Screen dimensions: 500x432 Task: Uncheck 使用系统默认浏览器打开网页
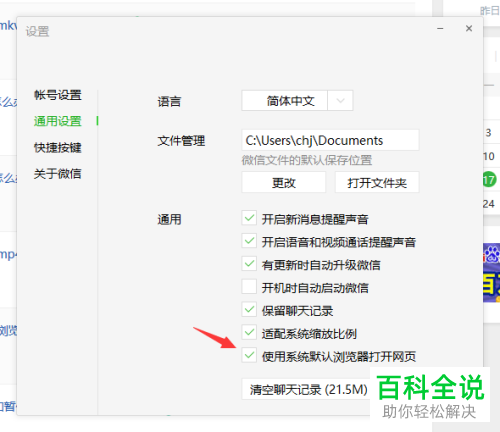tap(249, 355)
